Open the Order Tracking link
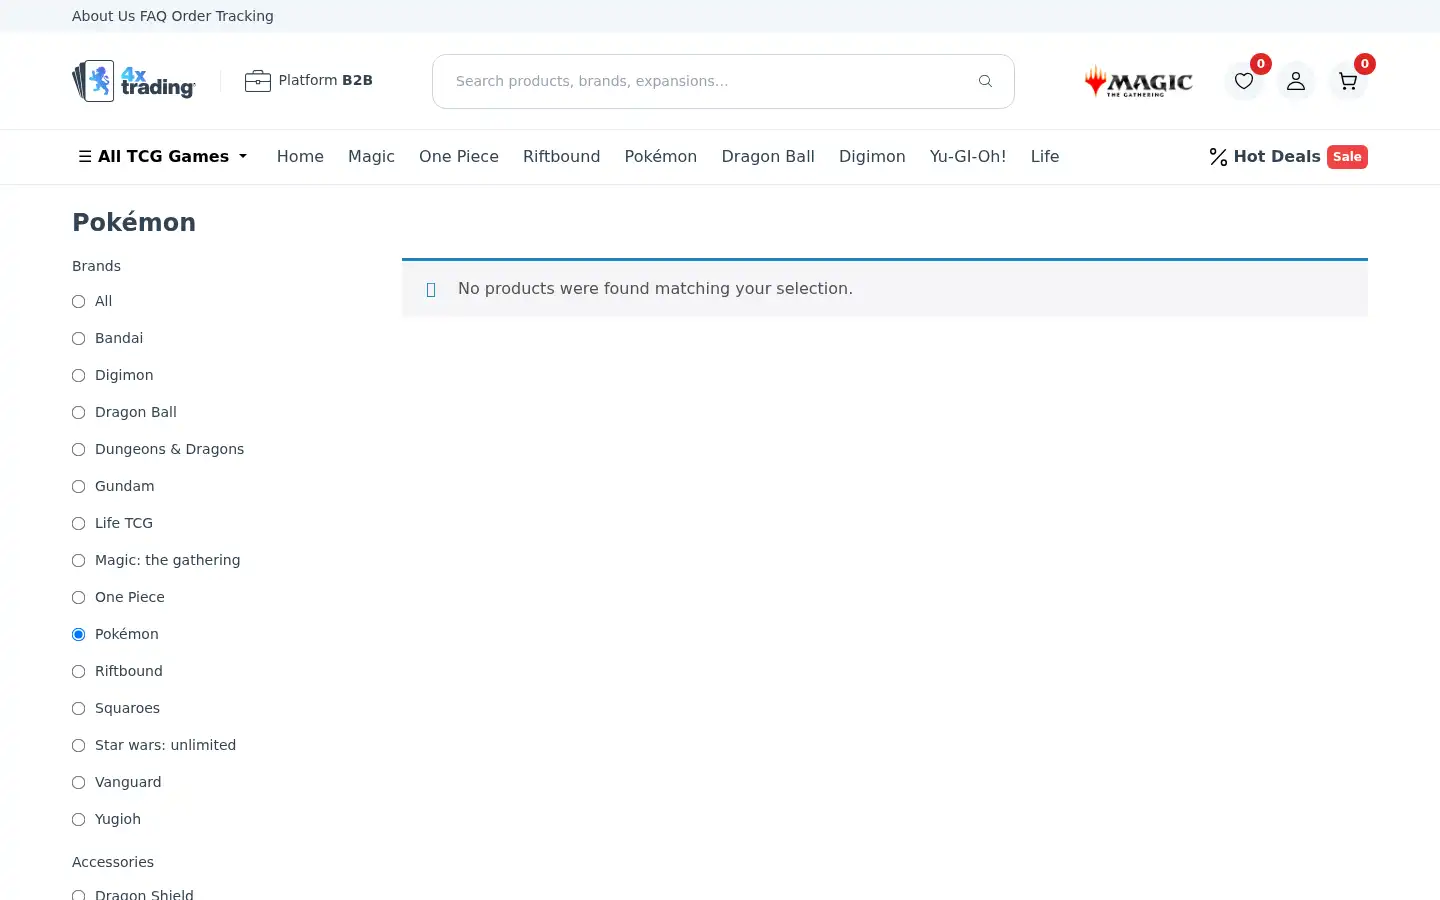 [x=222, y=16]
